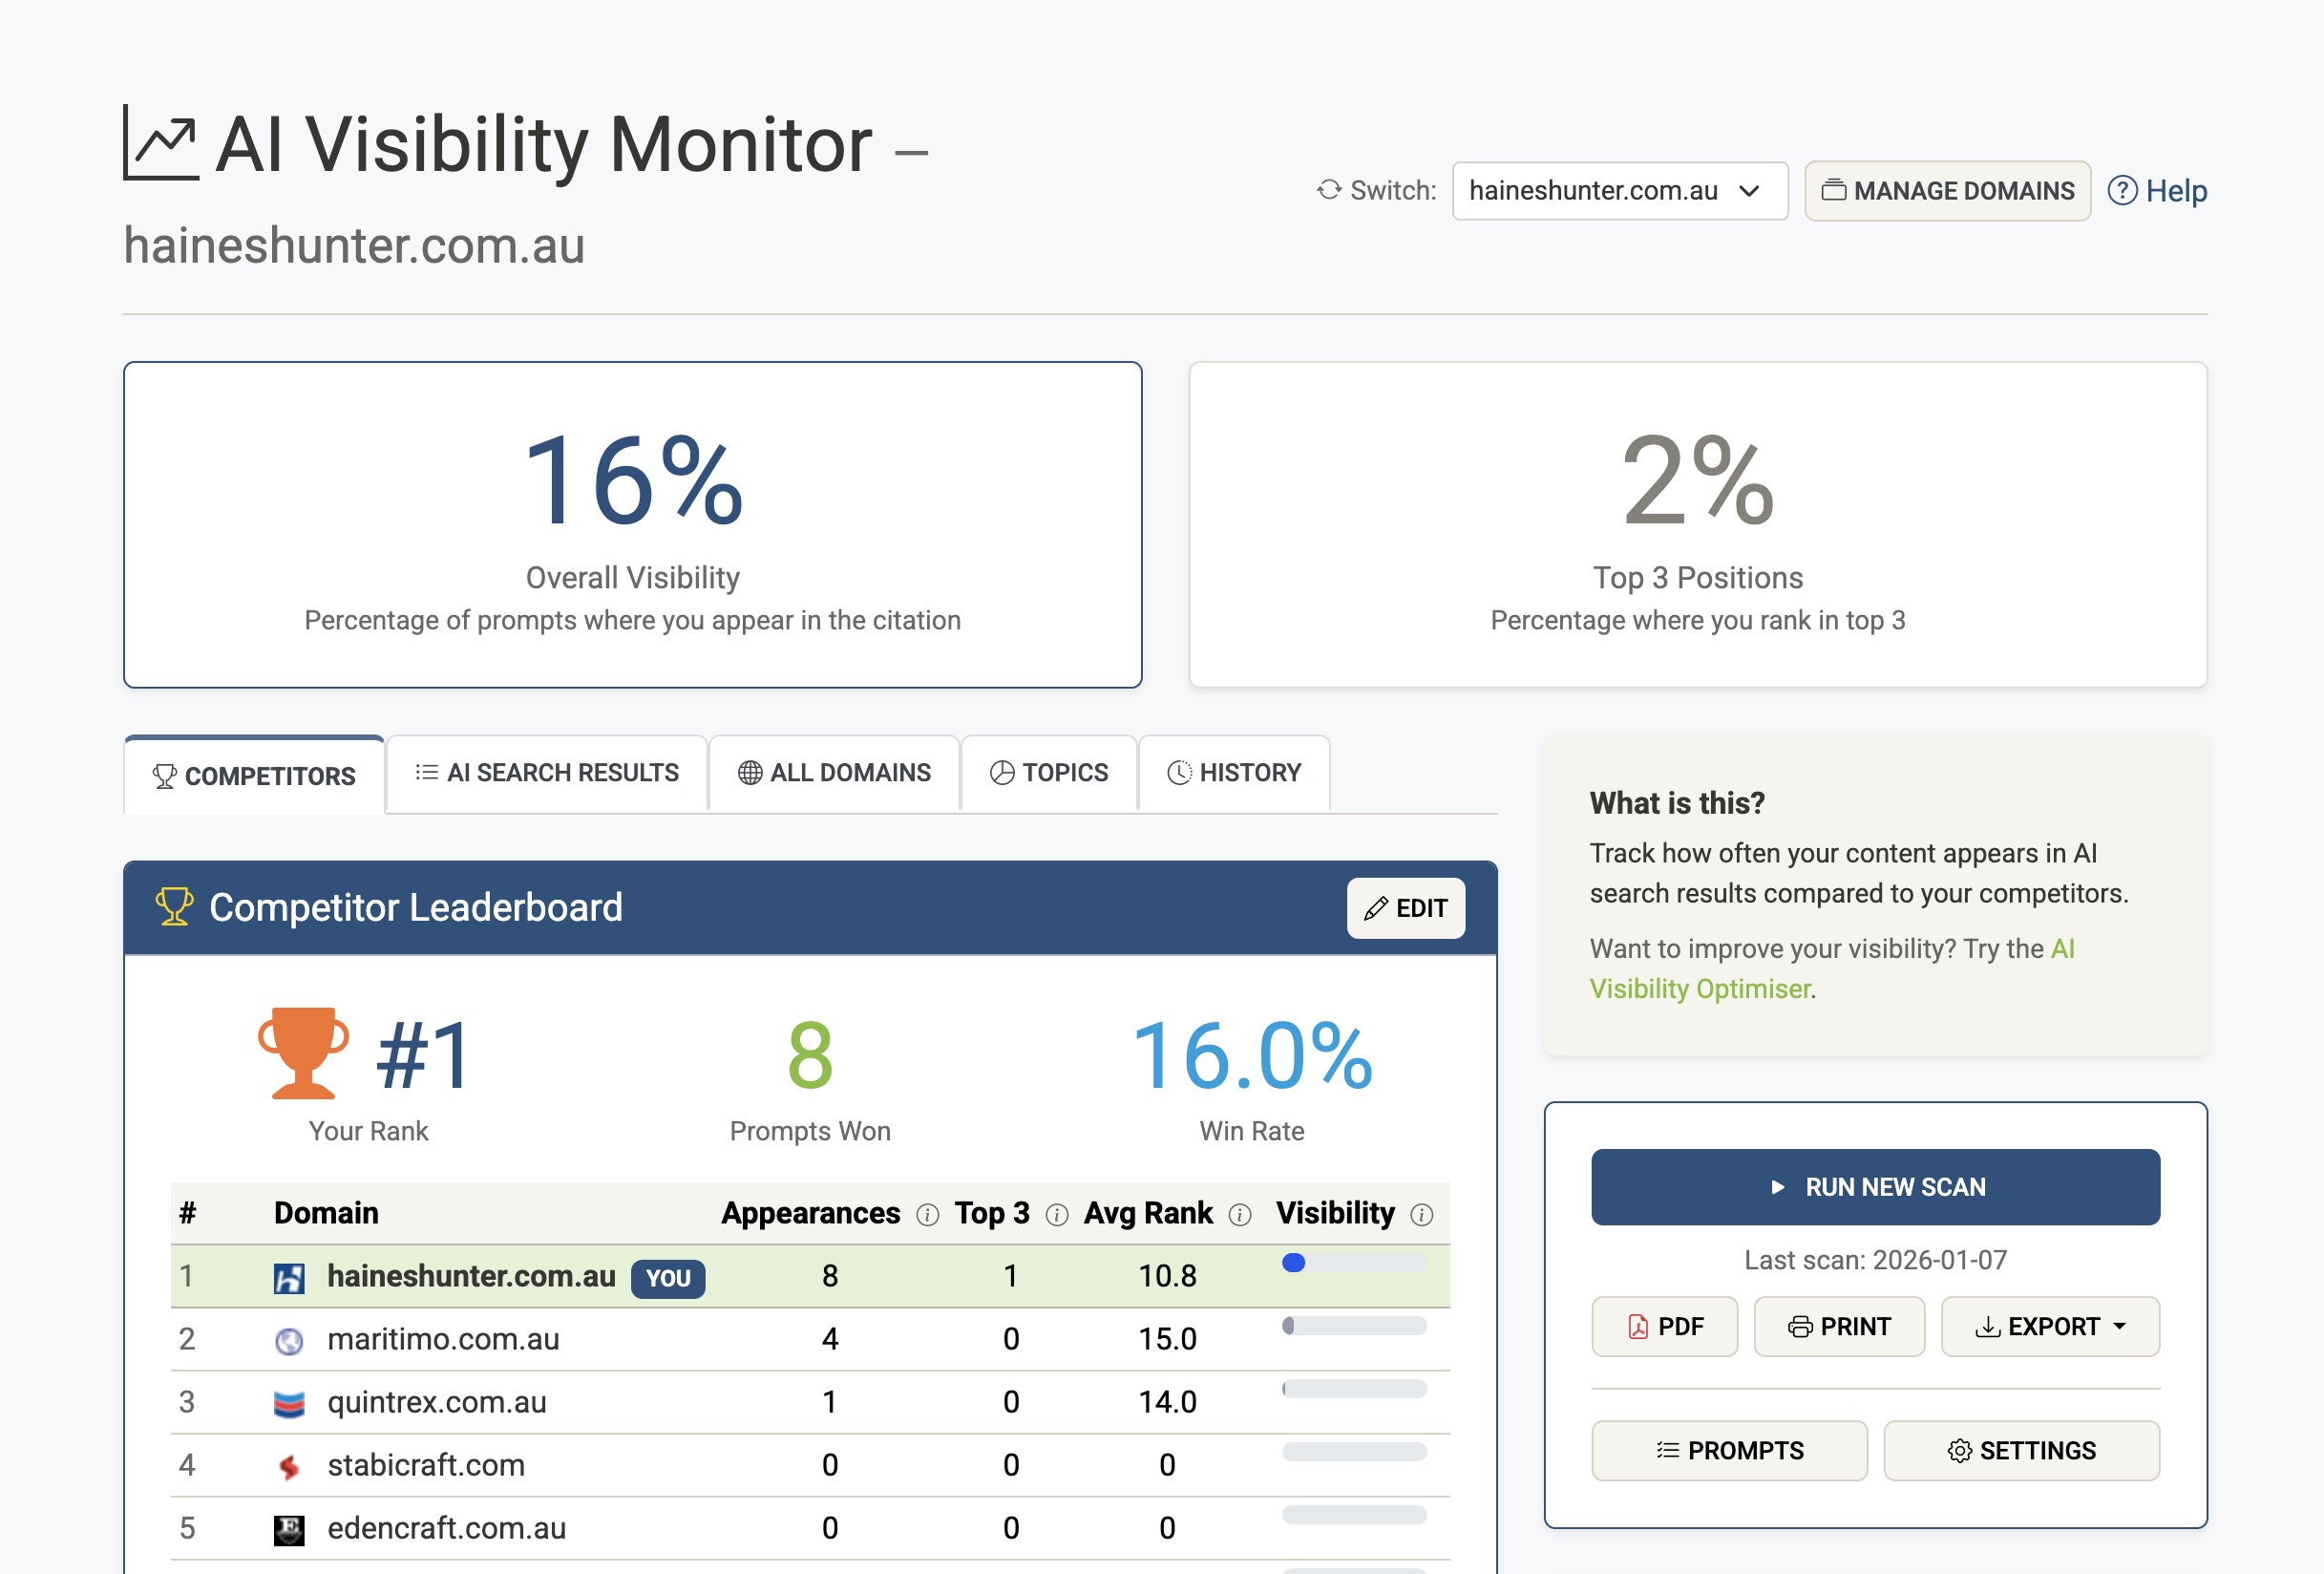Click the edencraft.com.au favicon icon
The width and height of the screenshot is (2324, 1574).
point(289,1529)
